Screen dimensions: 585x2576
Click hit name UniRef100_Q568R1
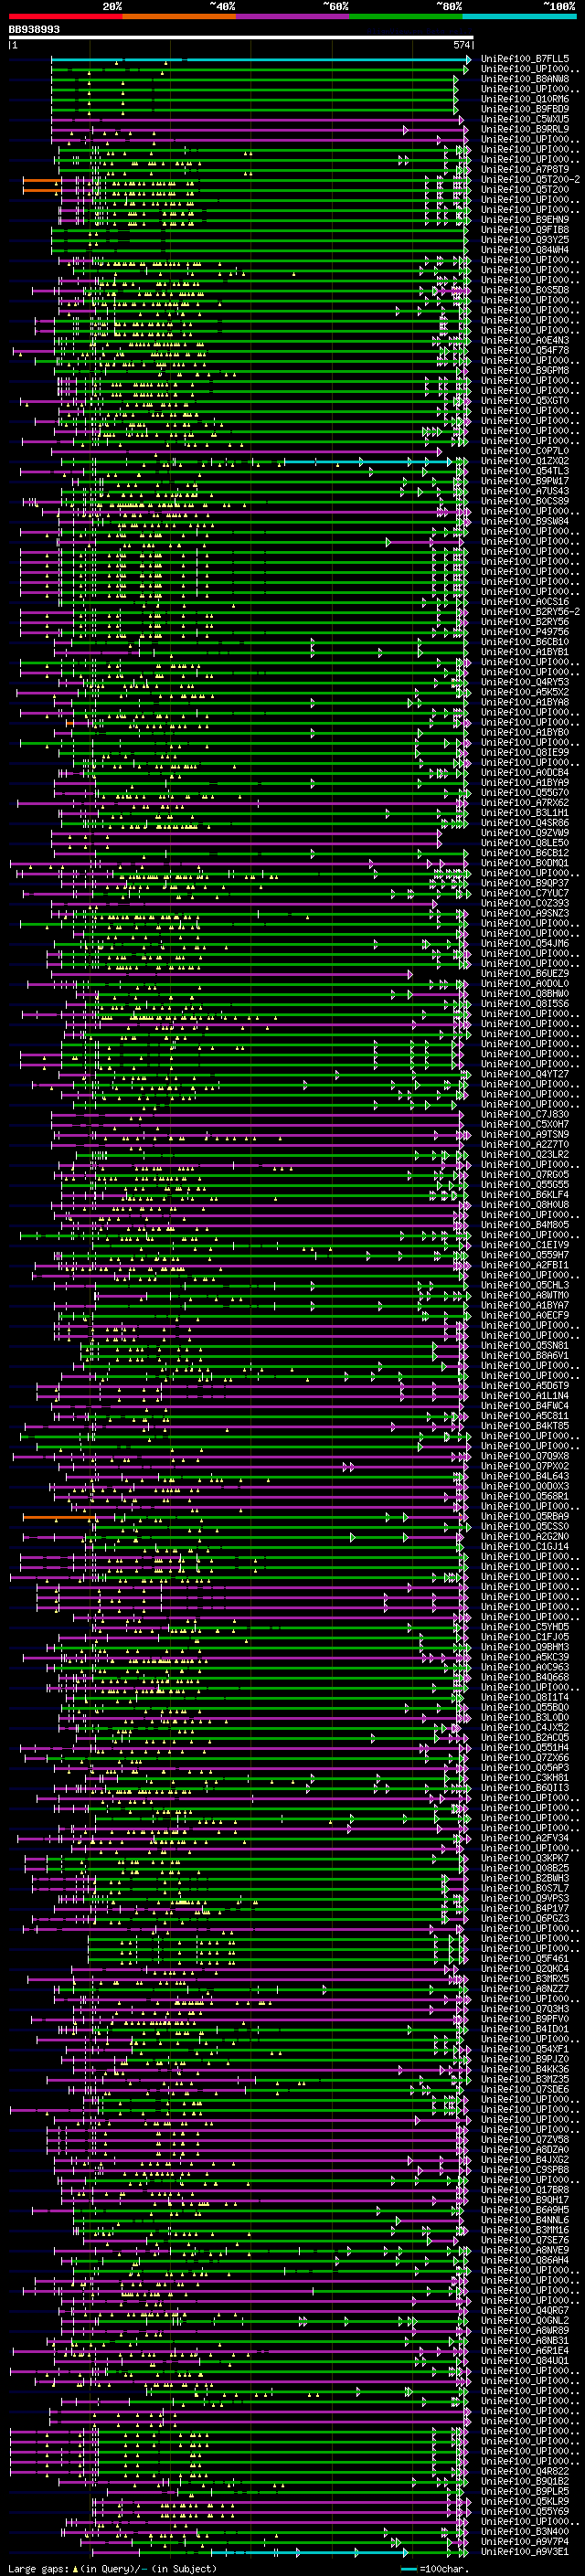point(525,1496)
